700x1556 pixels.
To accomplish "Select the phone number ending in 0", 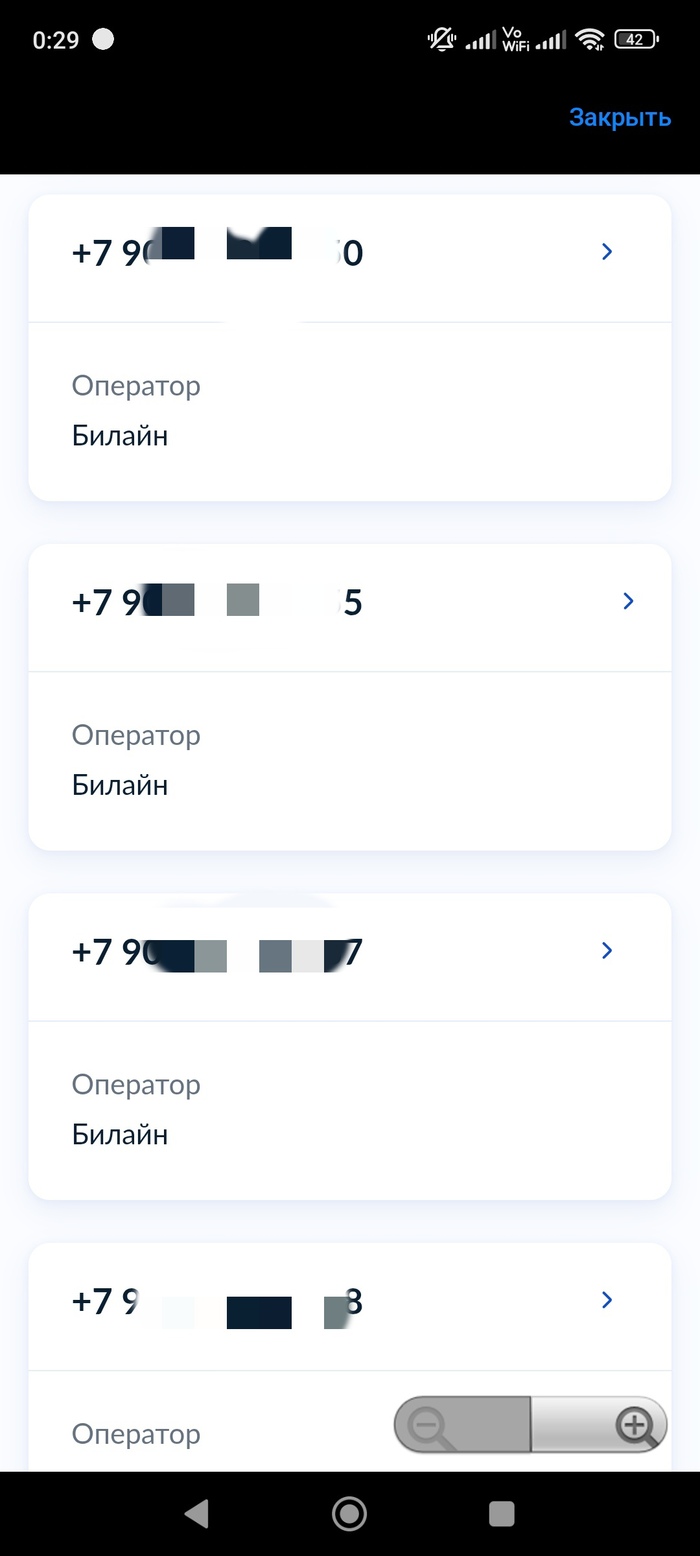I will 217,252.
